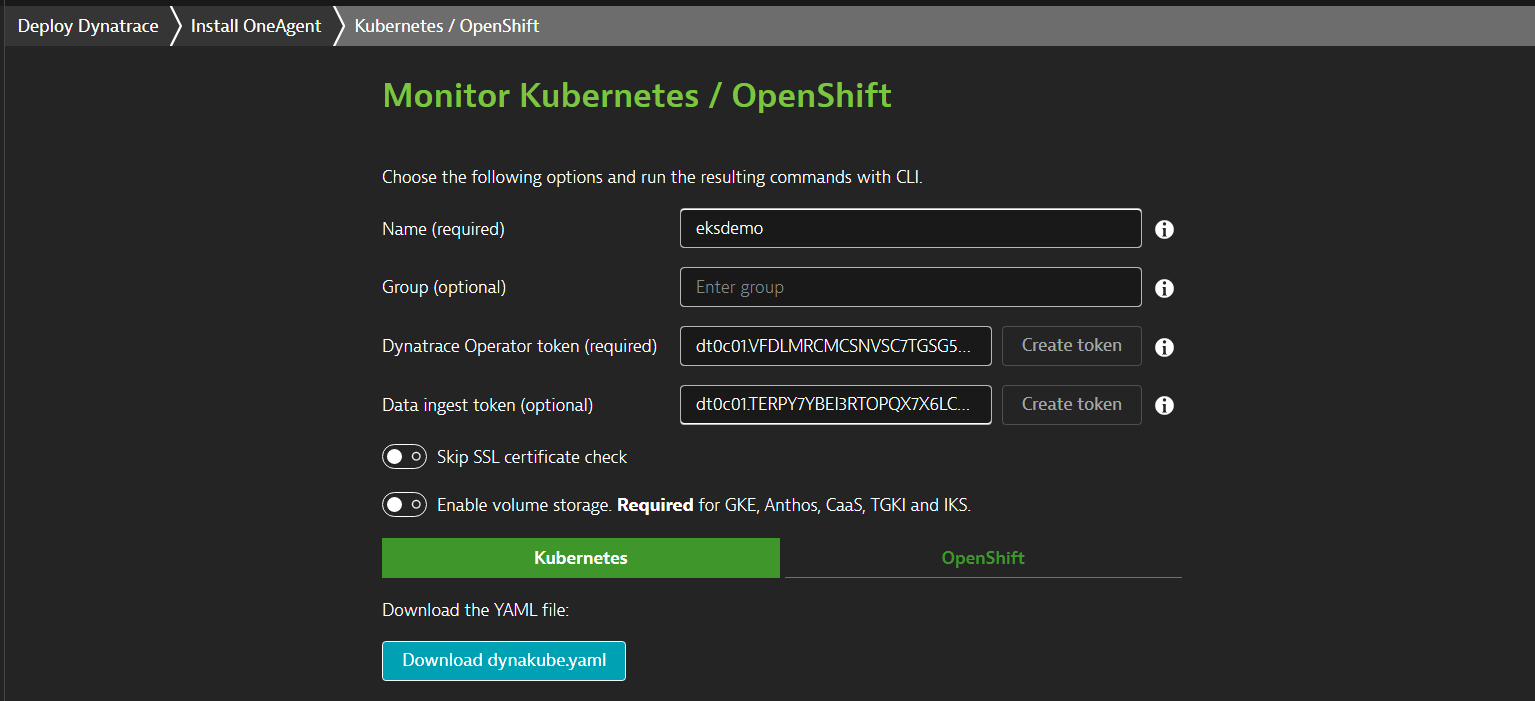This screenshot has height=701, width=1535.
Task: Click the Skip SSL toggle knob
Action: pos(396,456)
